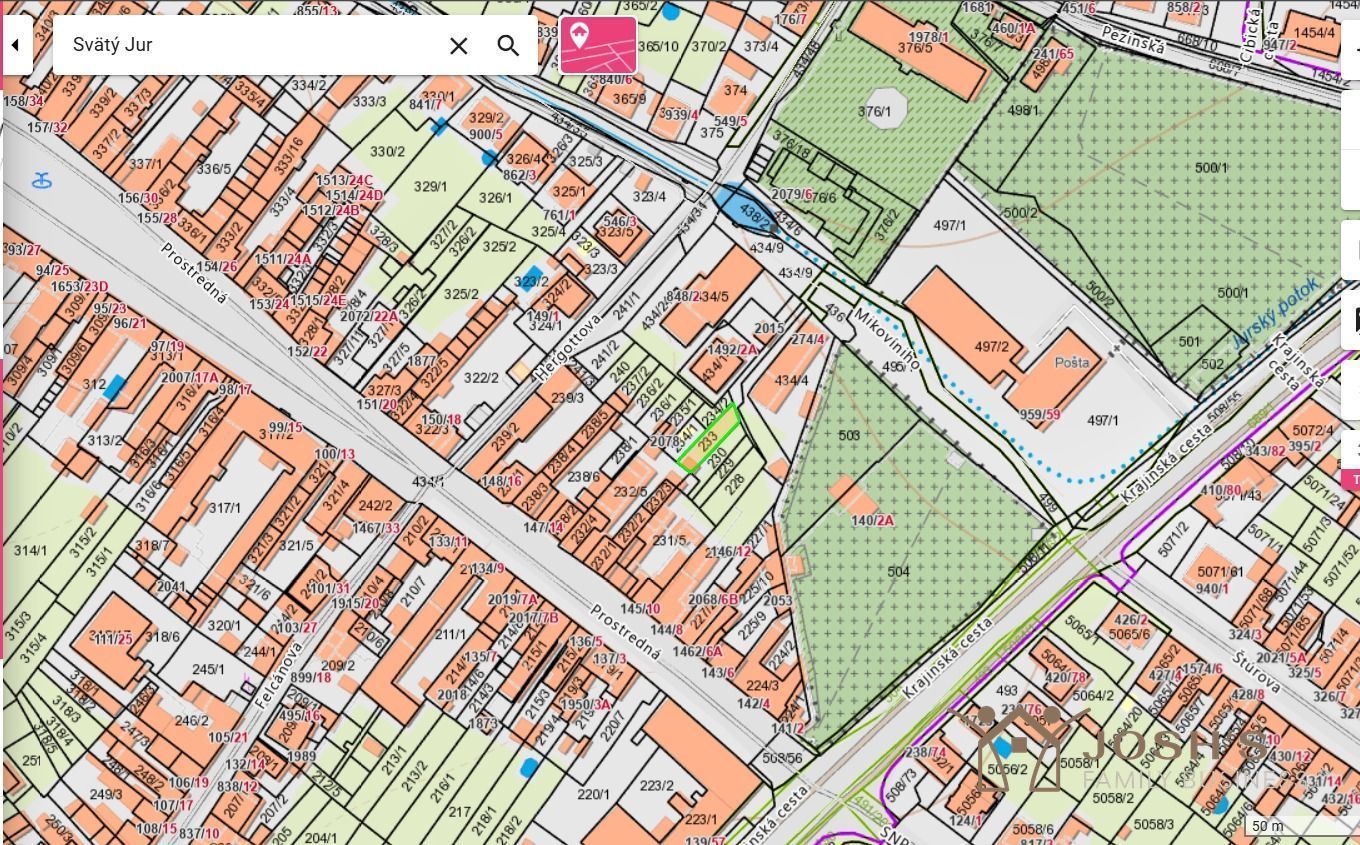This screenshot has height=845, width=1360.
Task: Select parcel 498/1
Action: click(x=1023, y=110)
